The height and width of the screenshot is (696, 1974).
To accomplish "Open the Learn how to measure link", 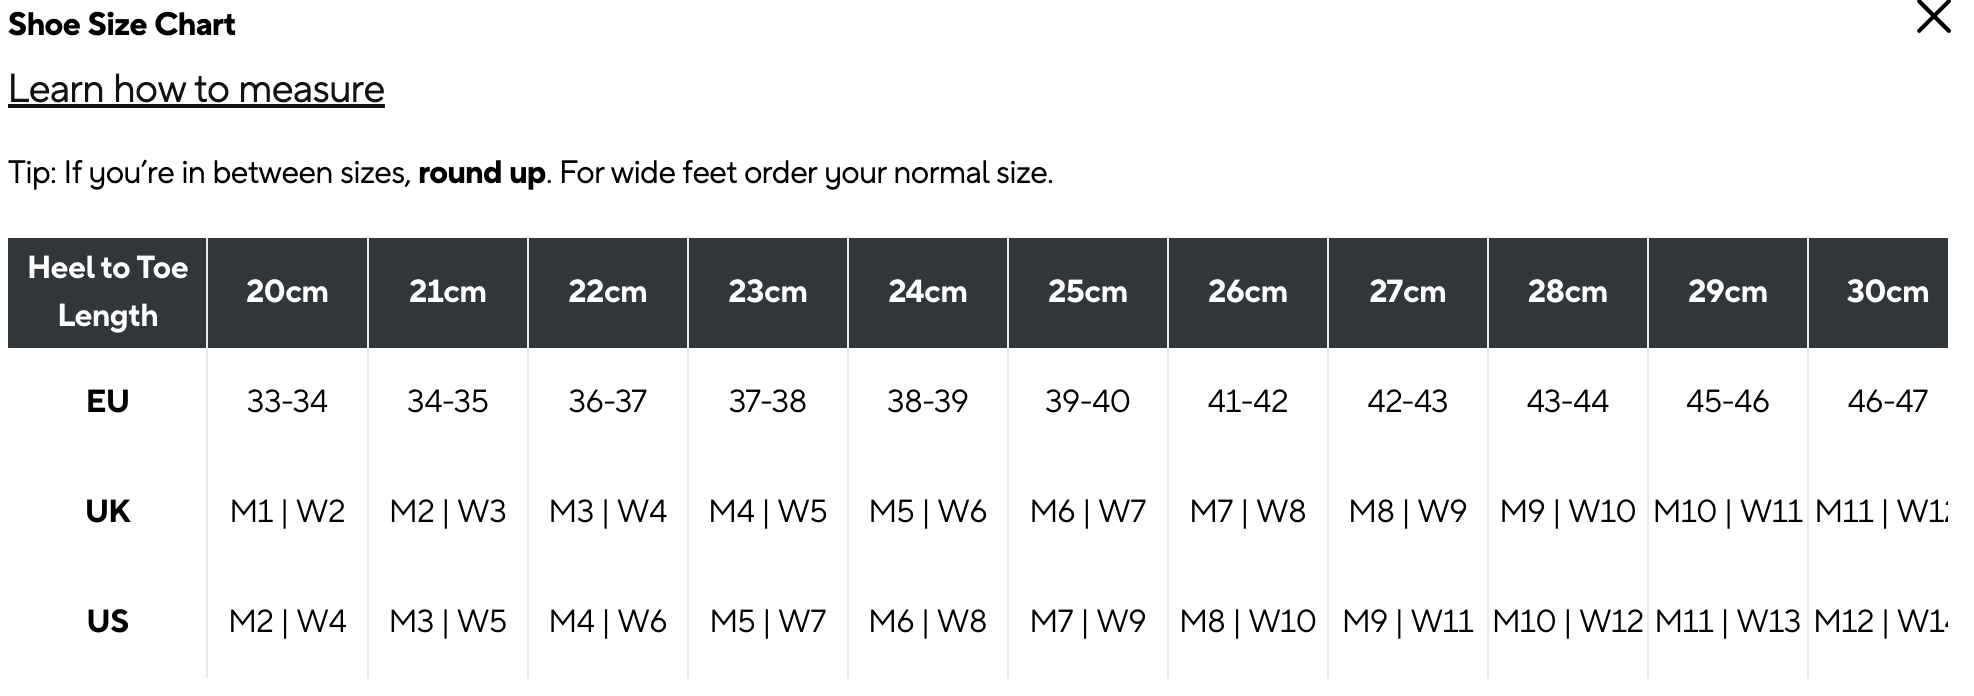I will pyautogui.click(x=196, y=89).
